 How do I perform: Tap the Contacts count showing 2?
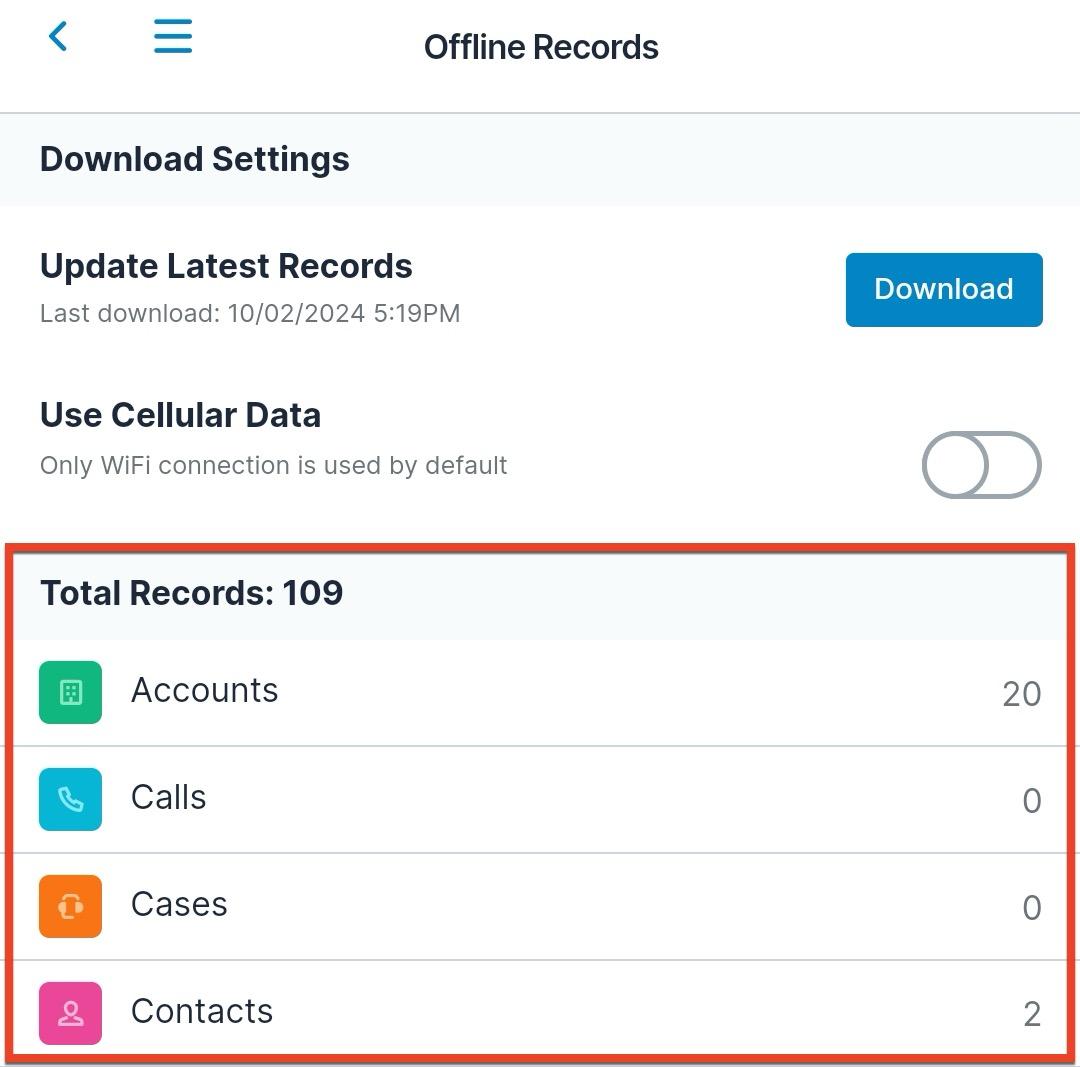1031,1015
